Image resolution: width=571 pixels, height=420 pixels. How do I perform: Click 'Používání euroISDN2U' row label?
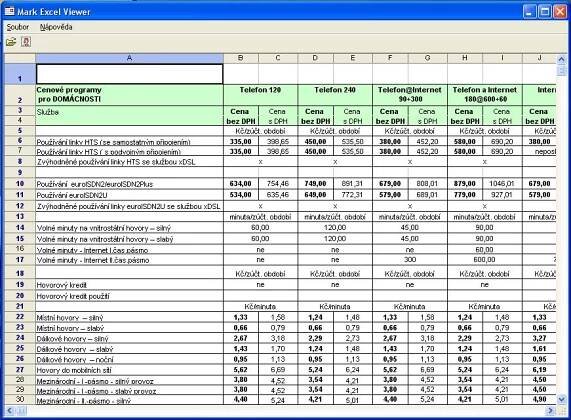[72, 195]
